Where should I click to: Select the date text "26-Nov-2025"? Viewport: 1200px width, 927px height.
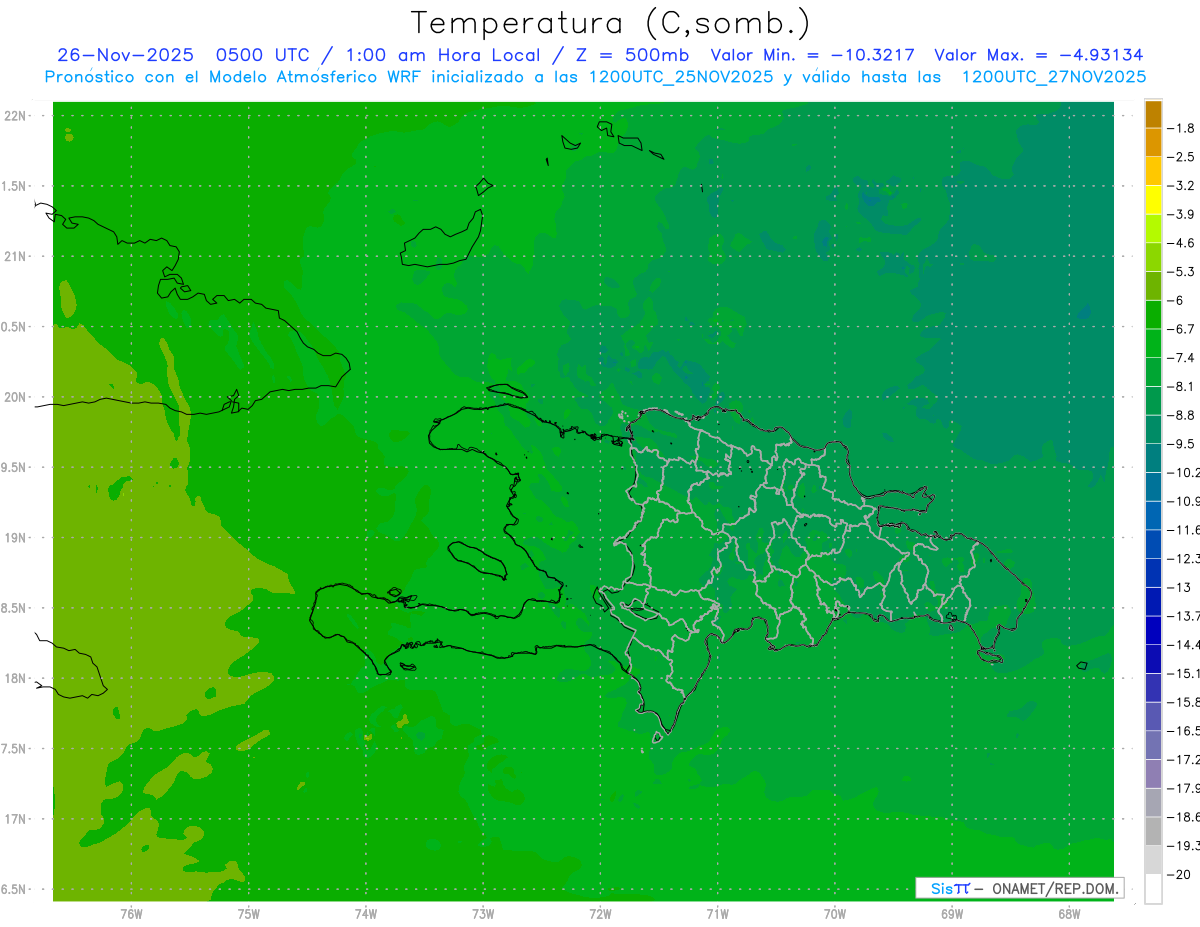click(125, 55)
